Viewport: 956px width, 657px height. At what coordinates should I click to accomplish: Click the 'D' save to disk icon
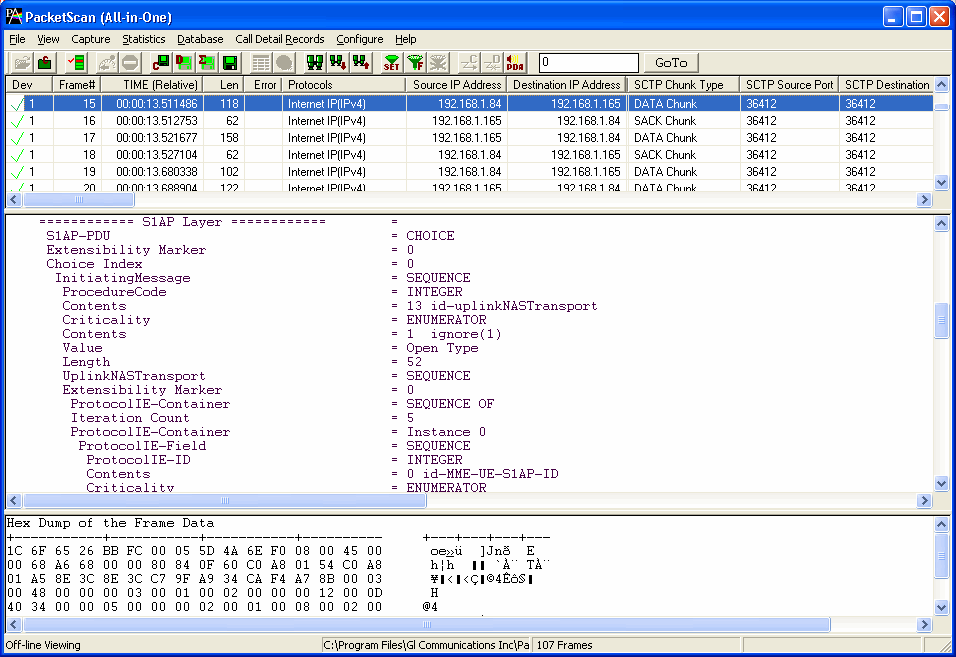coord(184,63)
